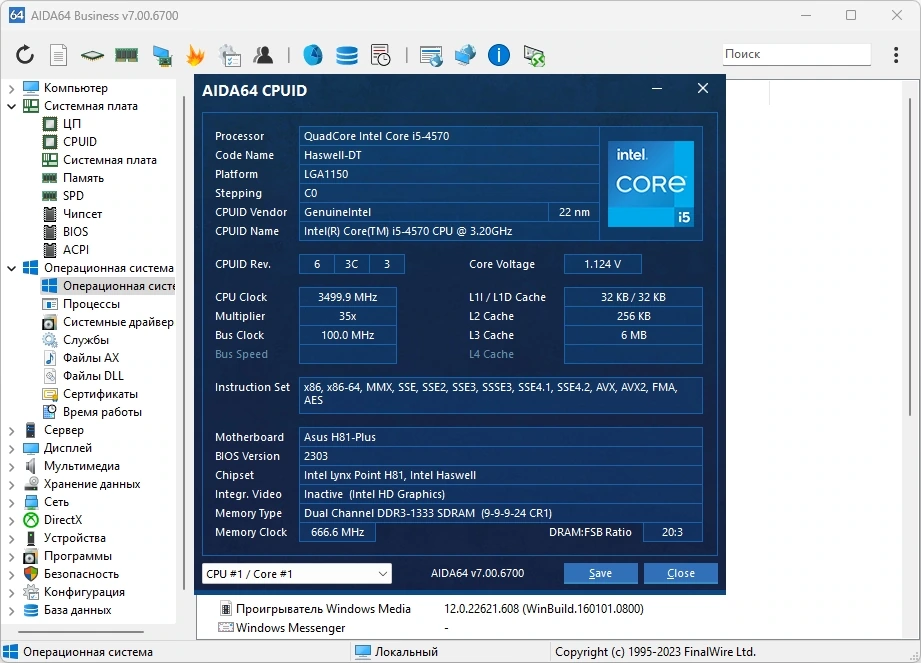The width and height of the screenshot is (921, 663).
Task: Click the Save button in CPUID
Action: tap(600, 573)
